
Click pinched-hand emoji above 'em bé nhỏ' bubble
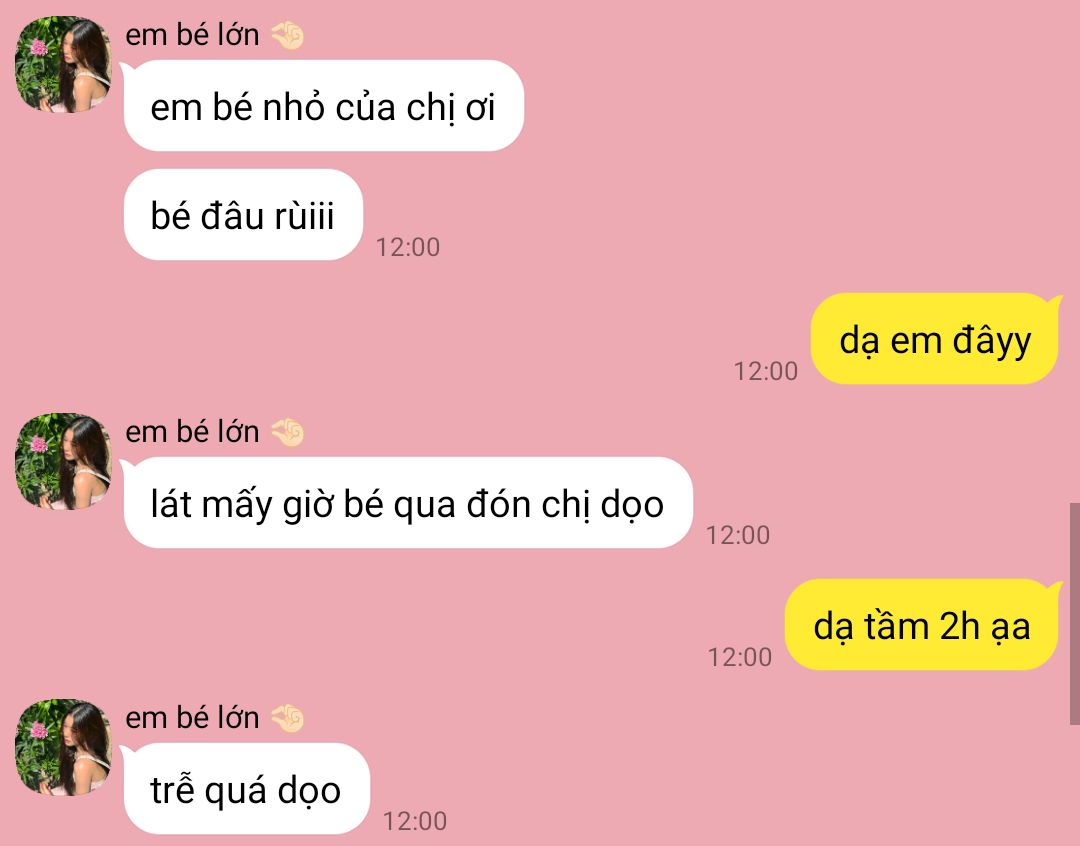pyautogui.click(x=287, y=36)
